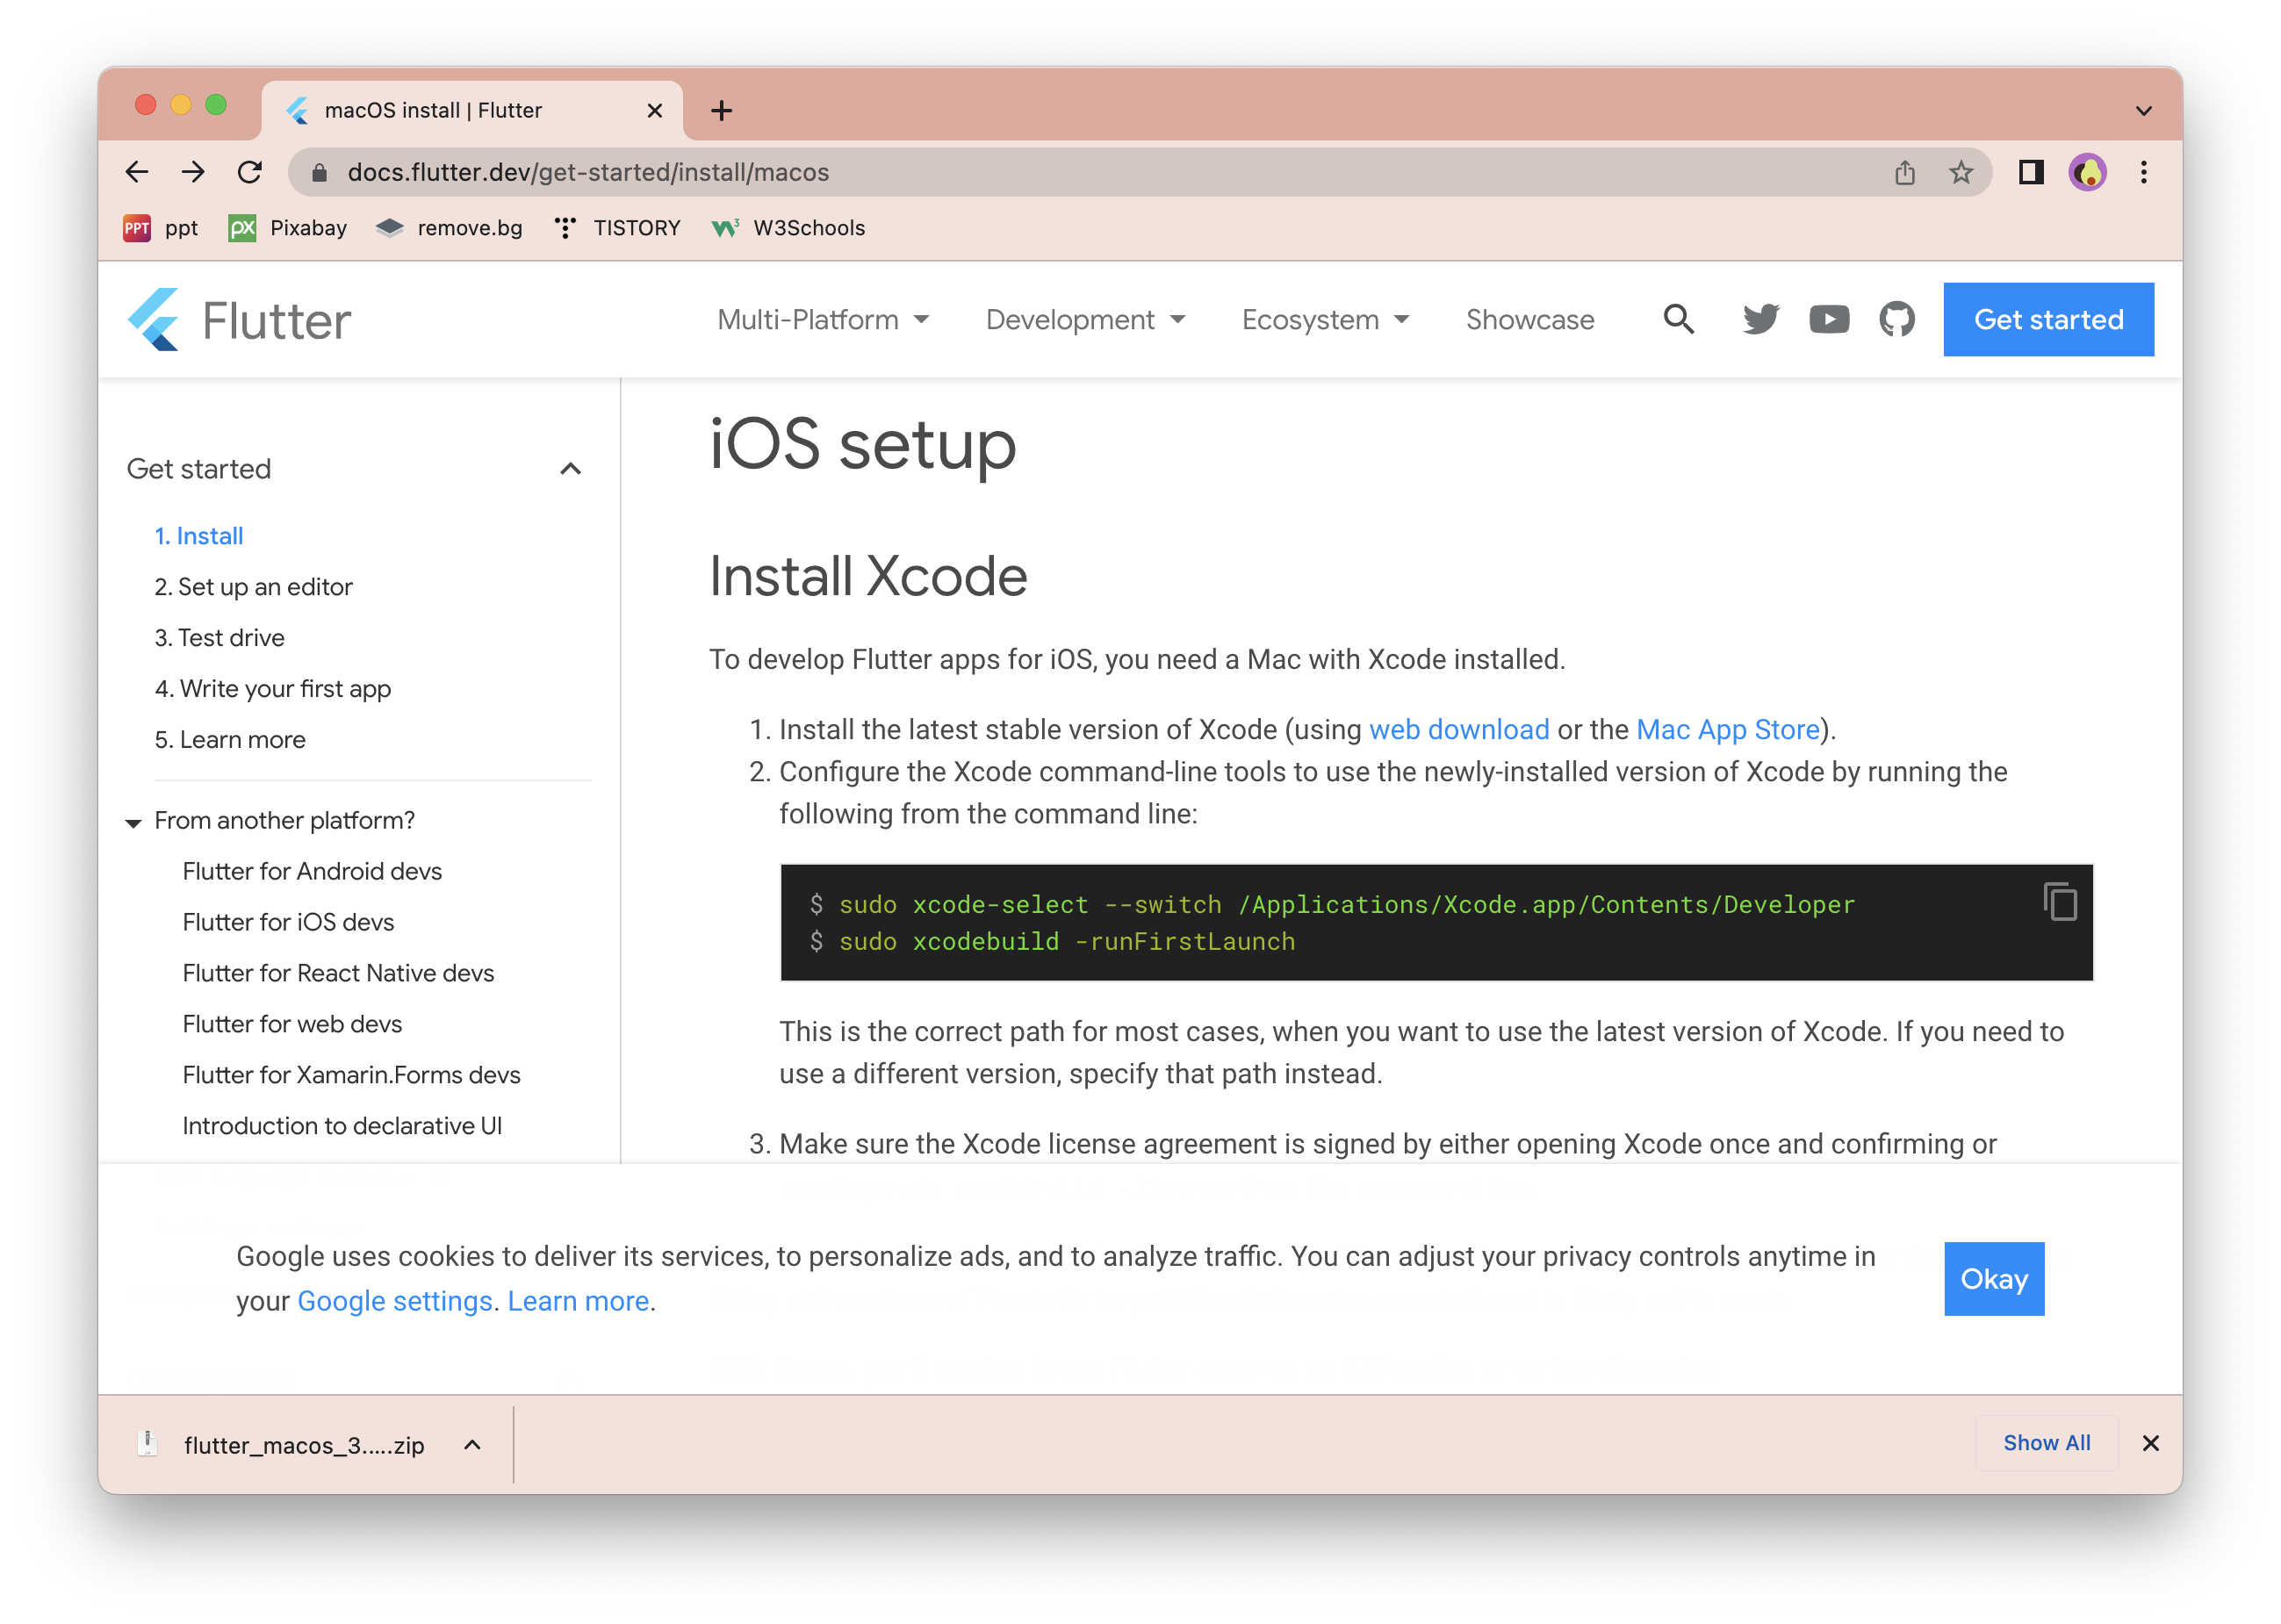Screen dimensions: 2281x1624
Task: Expand the Development dropdown menu
Action: (1085, 320)
